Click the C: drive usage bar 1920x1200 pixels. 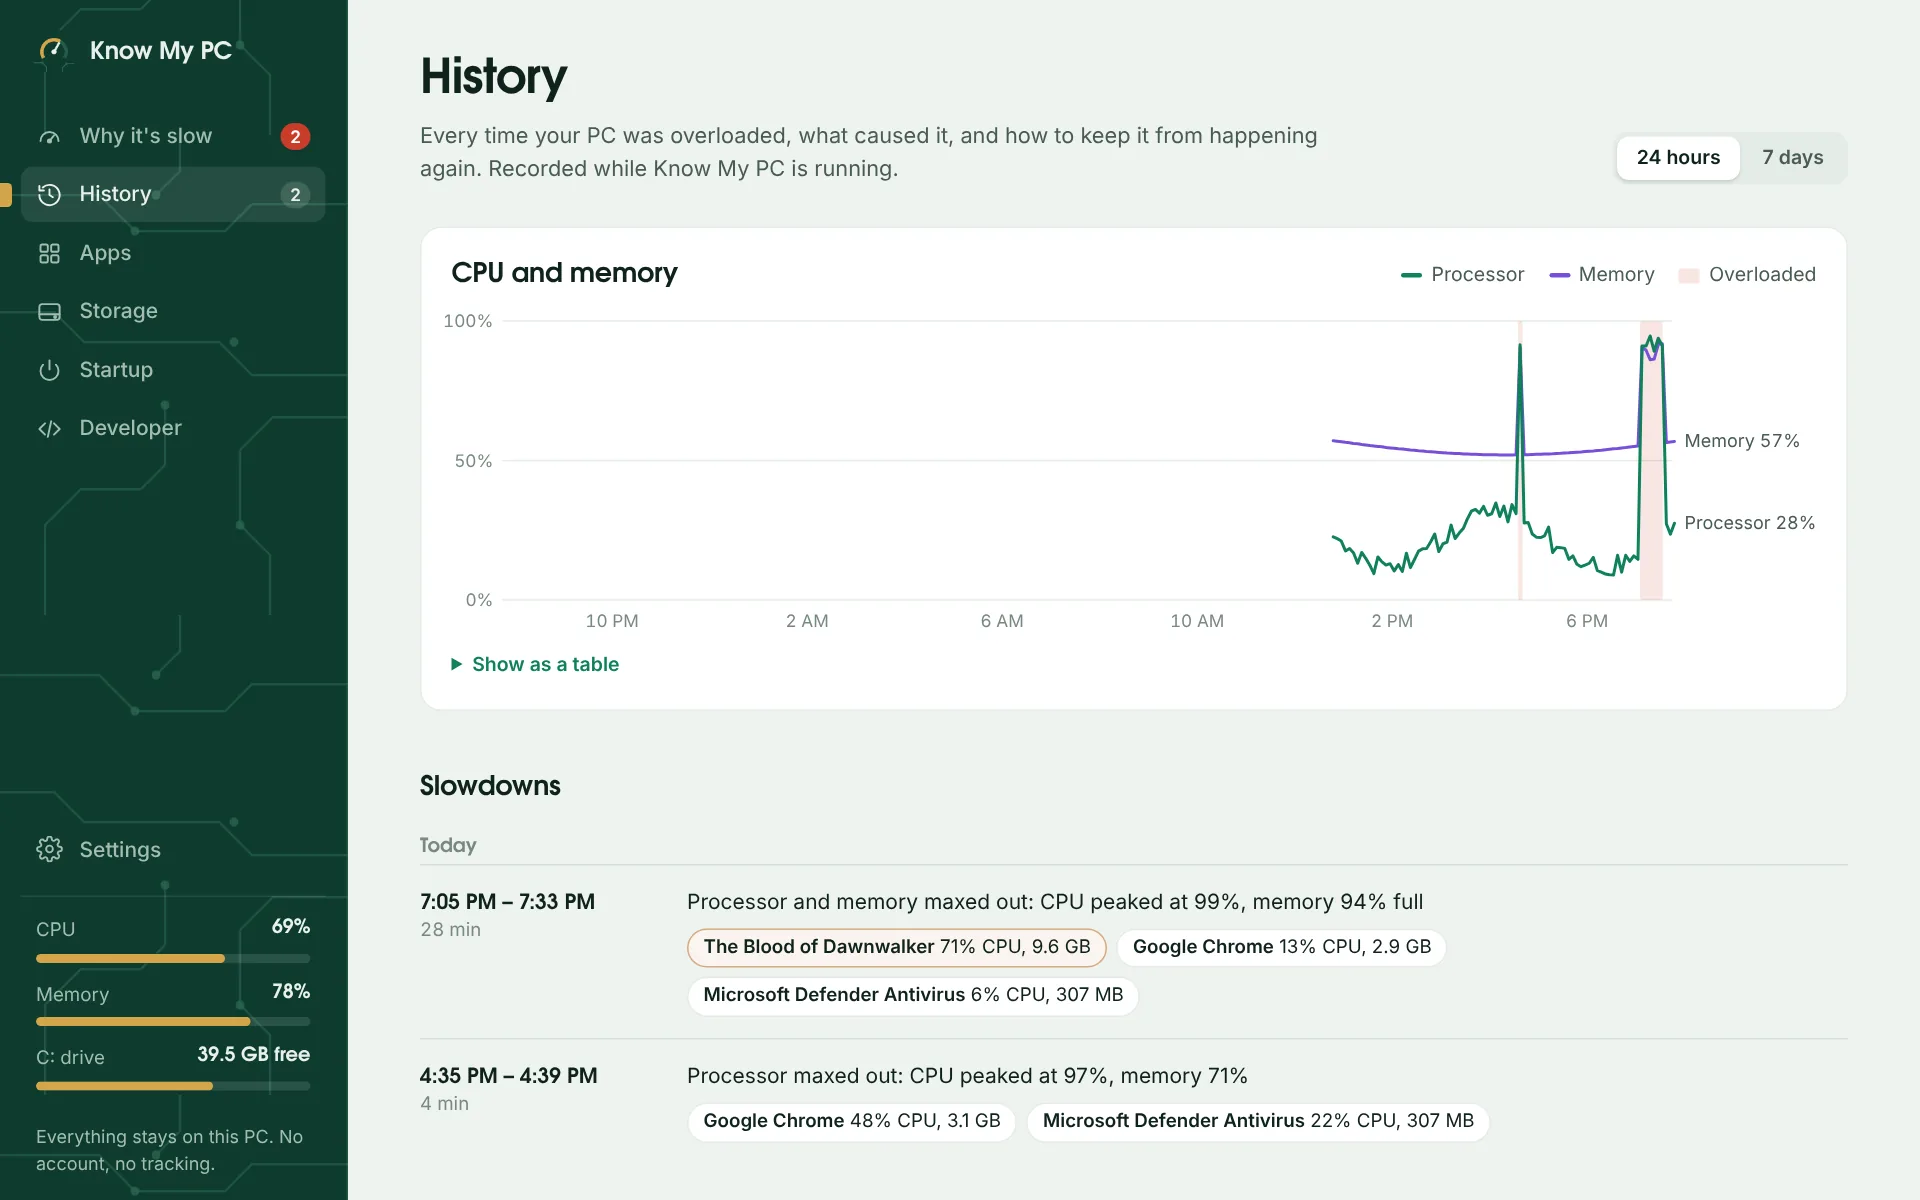pyautogui.click(x=173, y=1086)
